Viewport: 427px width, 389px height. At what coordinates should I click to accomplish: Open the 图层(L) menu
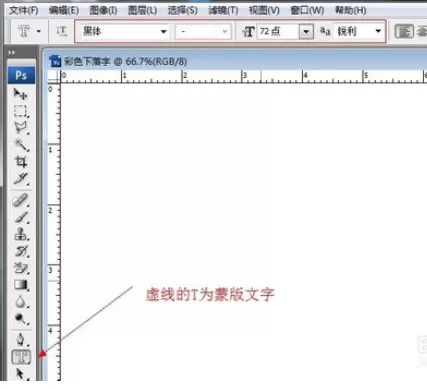pos(143,10)
